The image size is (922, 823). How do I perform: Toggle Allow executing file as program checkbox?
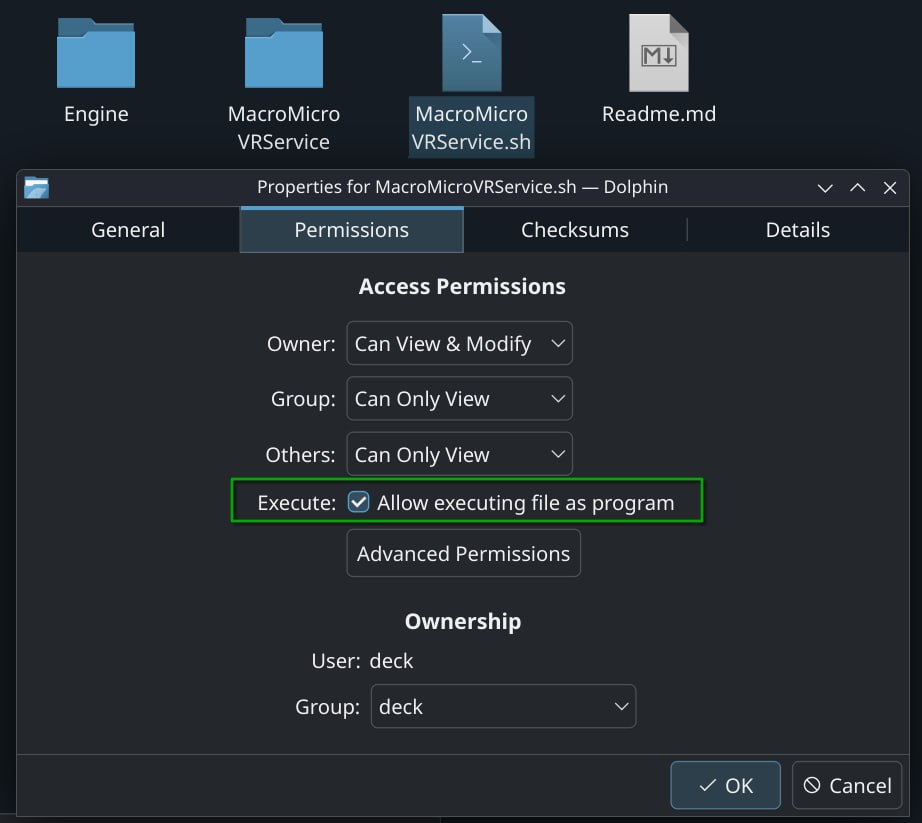(358, 502)
